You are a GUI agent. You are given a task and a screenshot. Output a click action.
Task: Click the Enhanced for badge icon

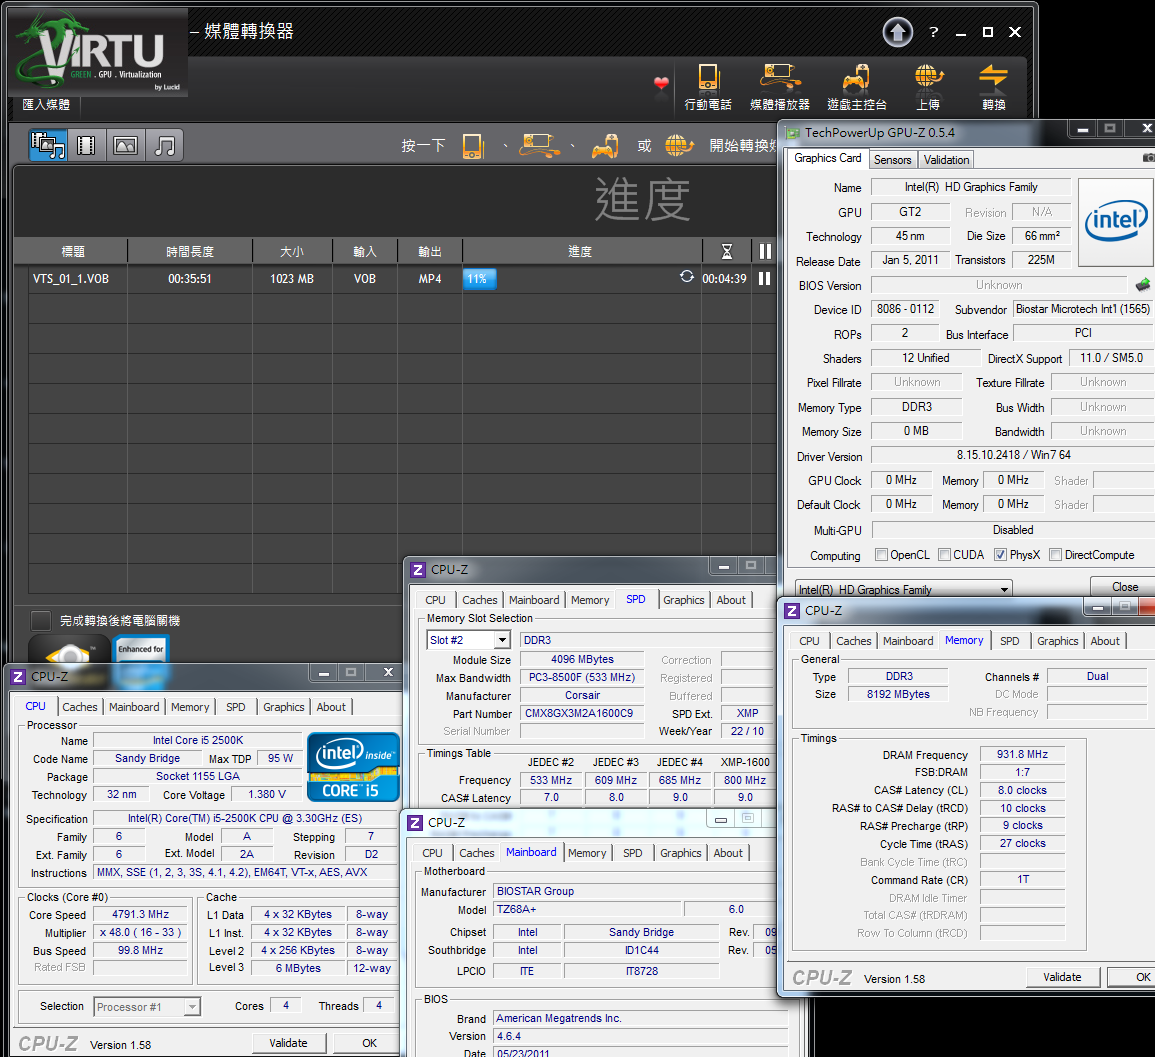click(x=141, y=650)
